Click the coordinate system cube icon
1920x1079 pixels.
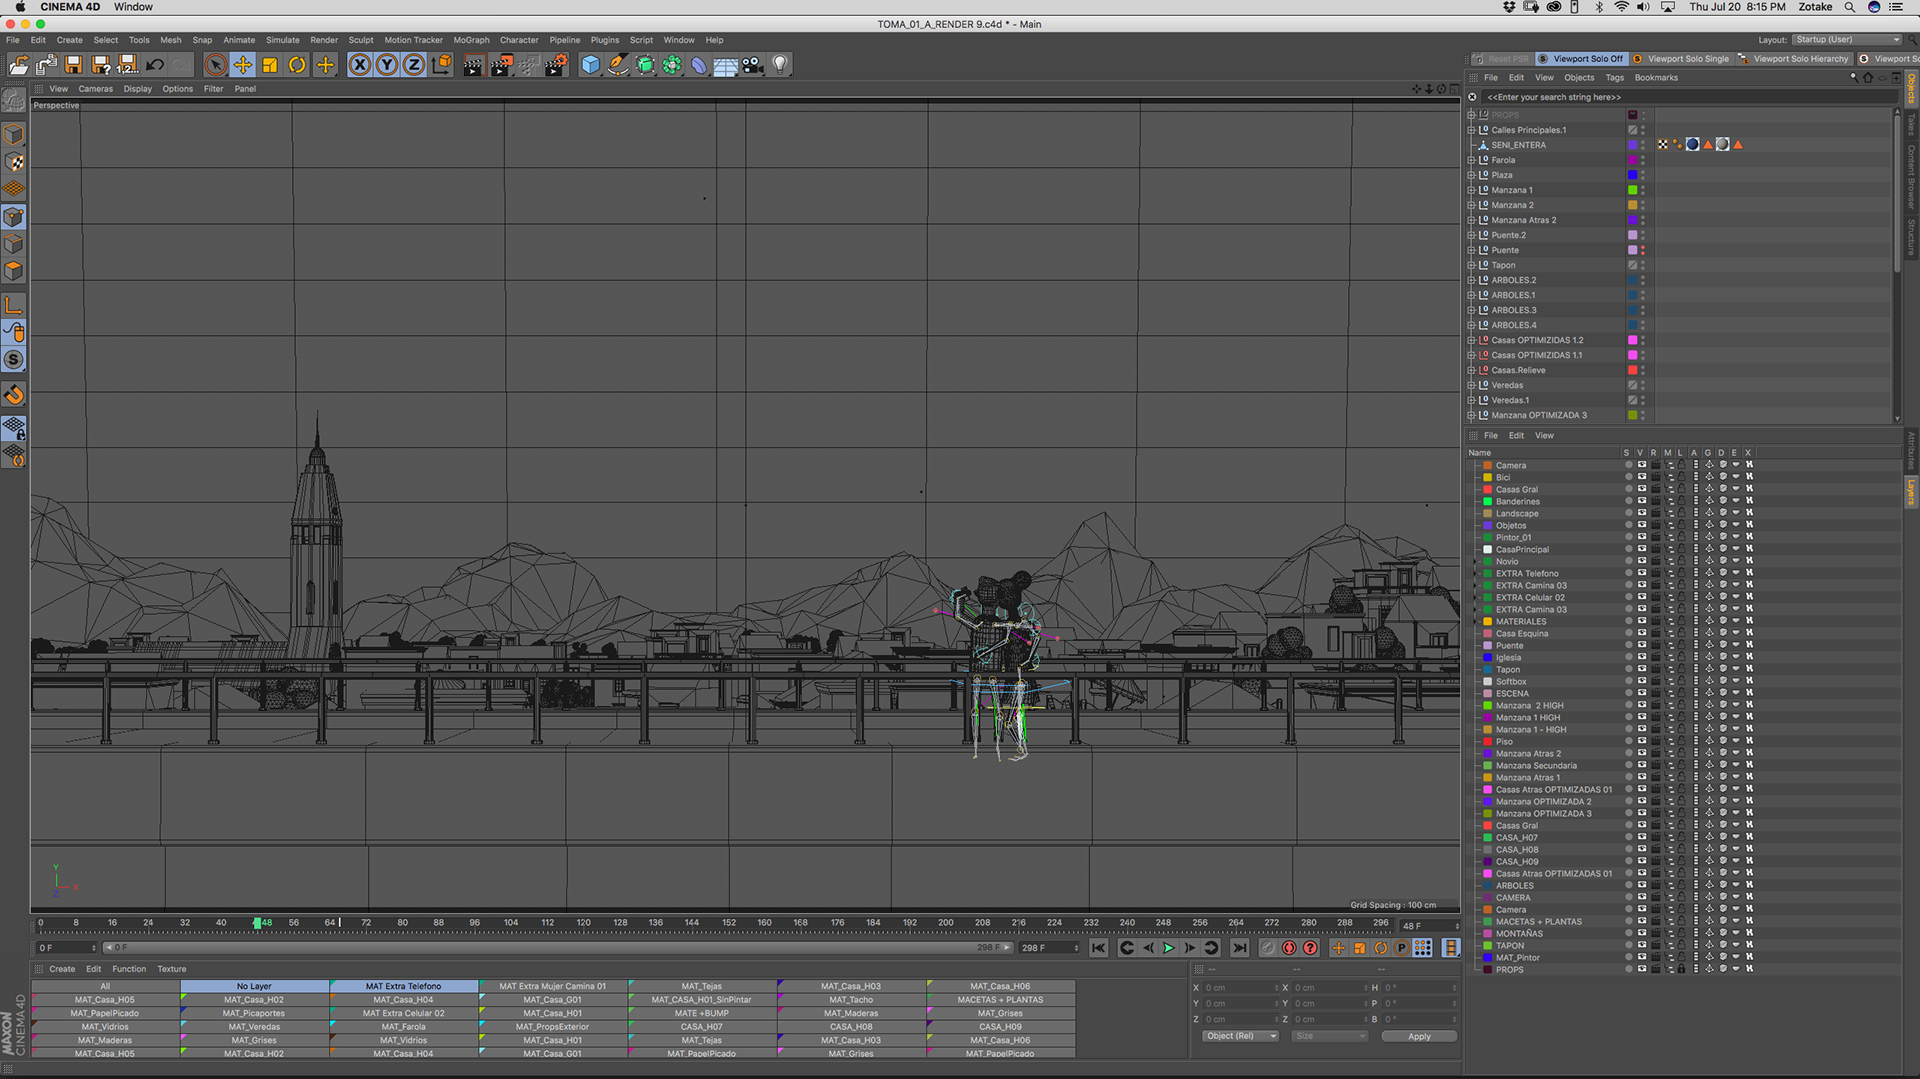pyautogui.click(x=441, y=65)
